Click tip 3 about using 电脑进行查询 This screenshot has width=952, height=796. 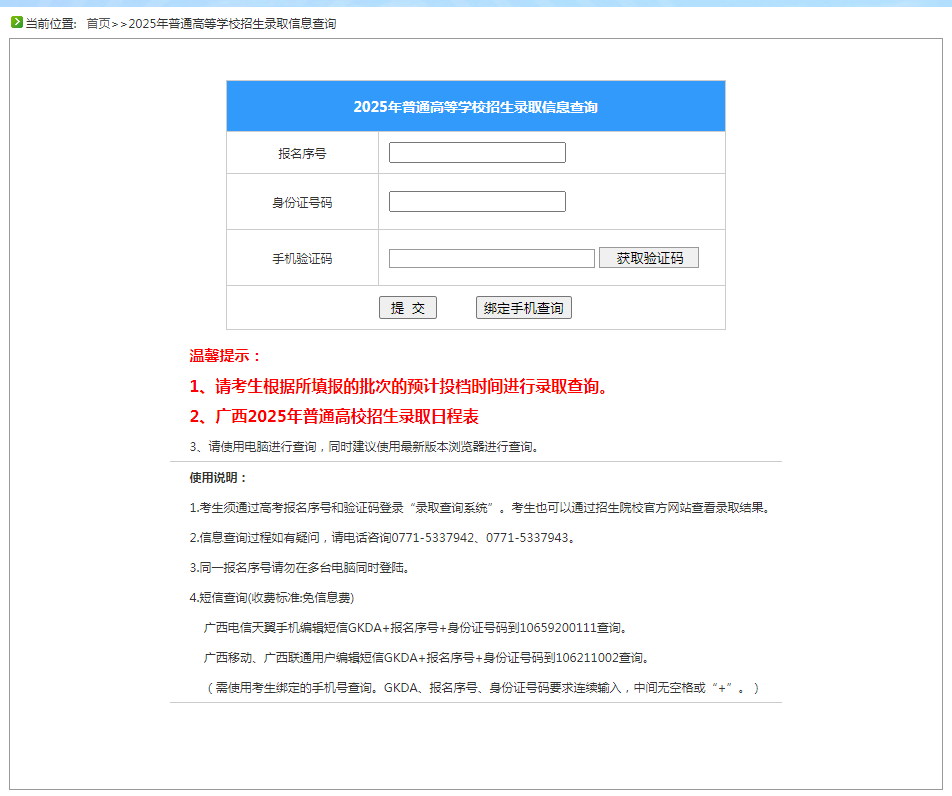click(364, 447)
